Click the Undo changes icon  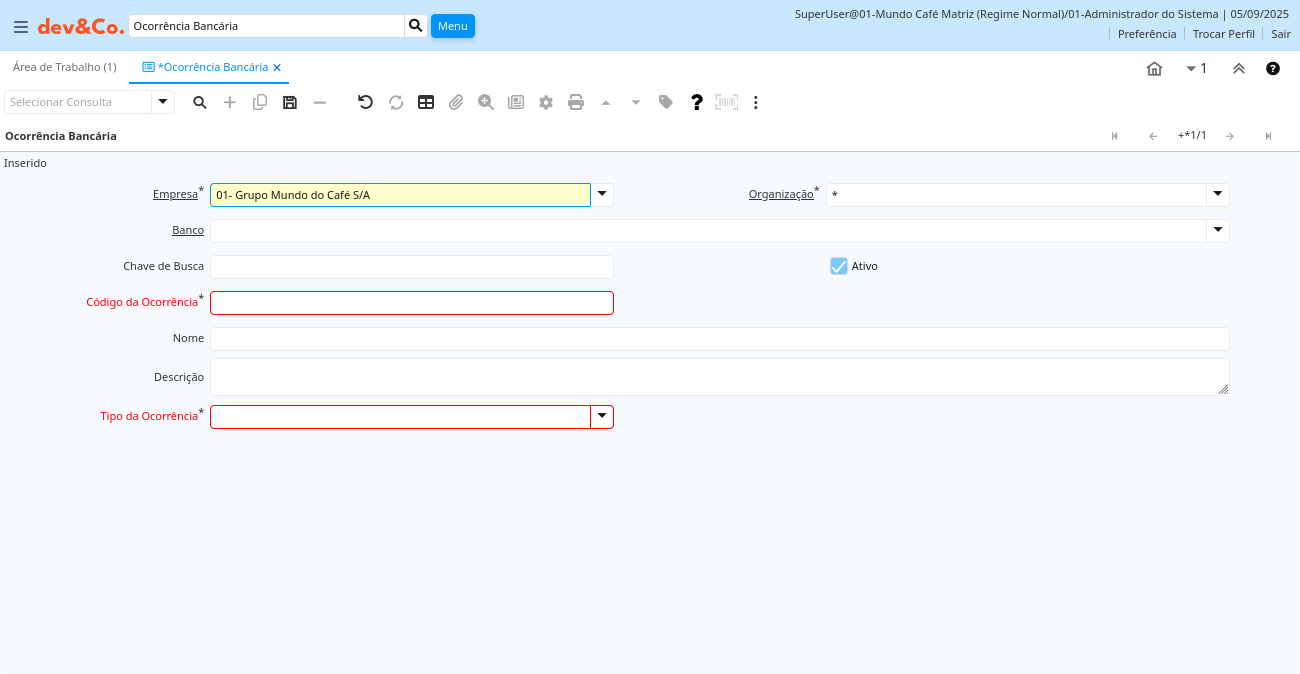[x=365, y=102]
